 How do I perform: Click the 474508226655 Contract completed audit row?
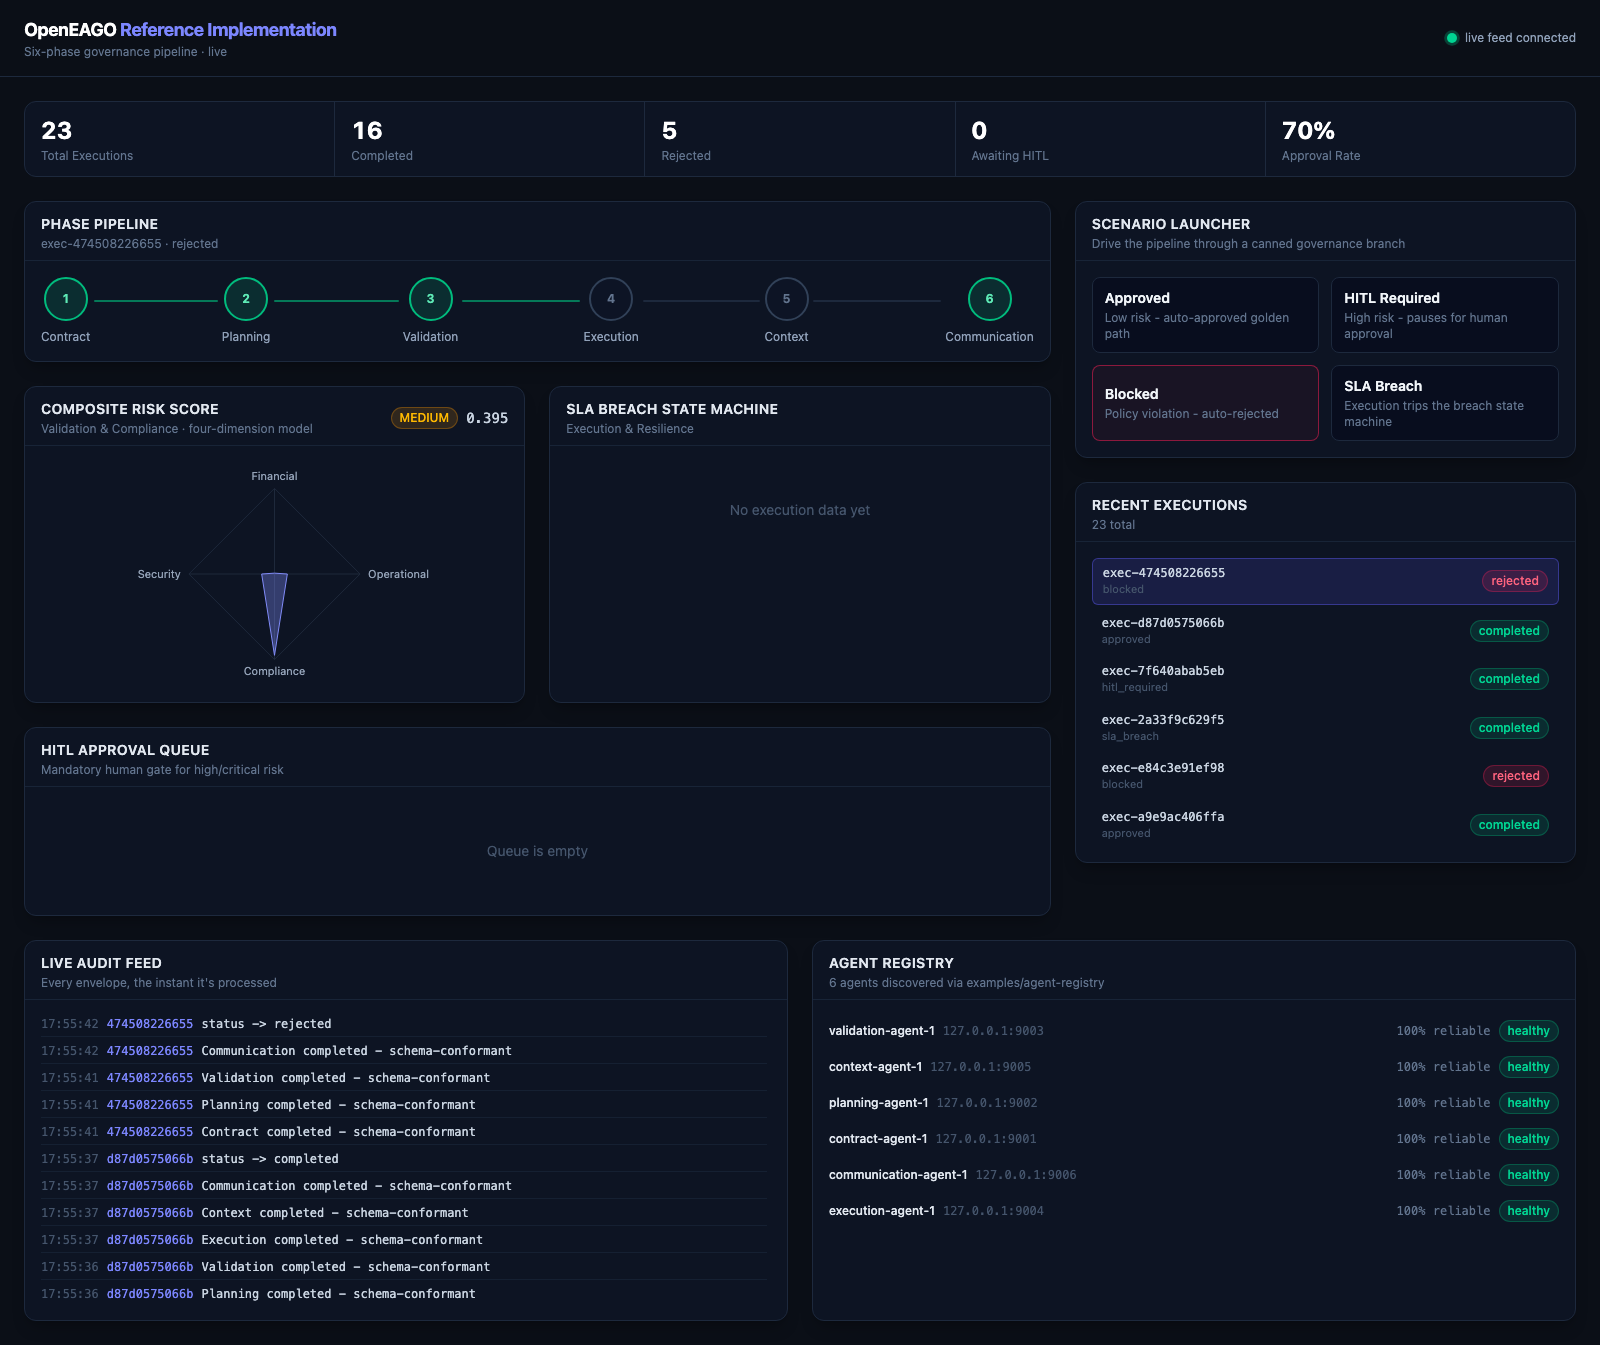[404, 1132]
